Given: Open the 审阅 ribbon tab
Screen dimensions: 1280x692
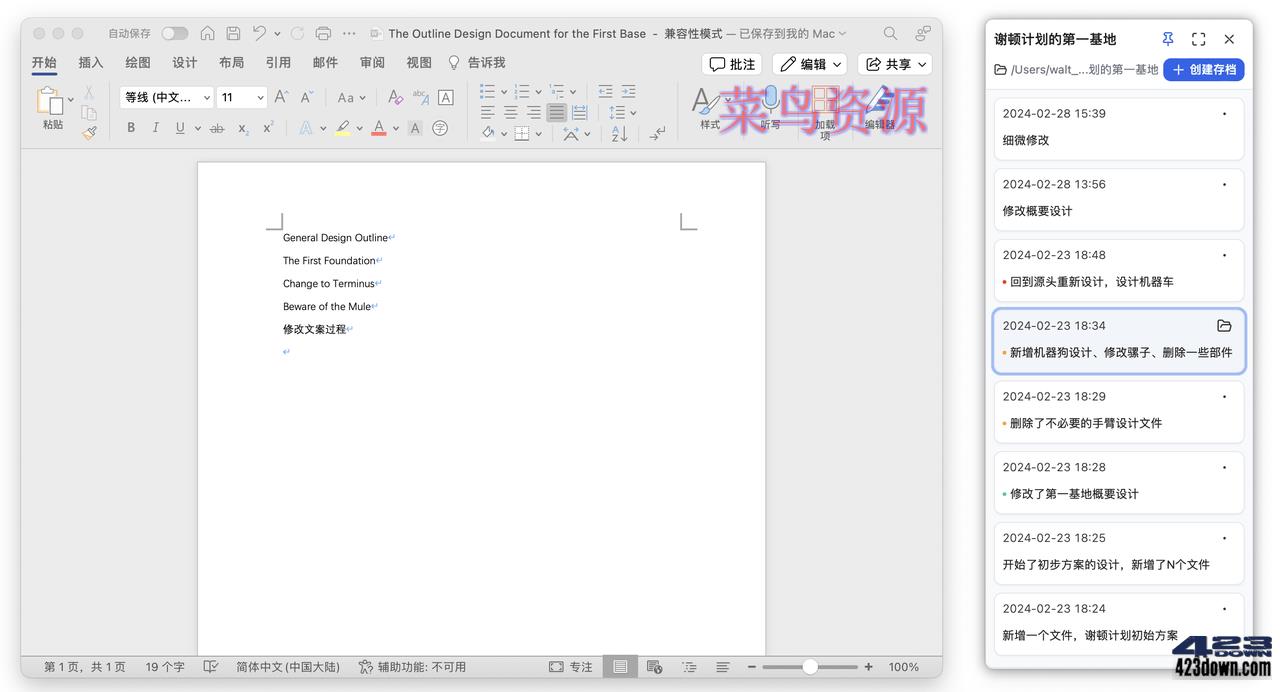Looking at the screenshot, I should [x=372, y=62].
